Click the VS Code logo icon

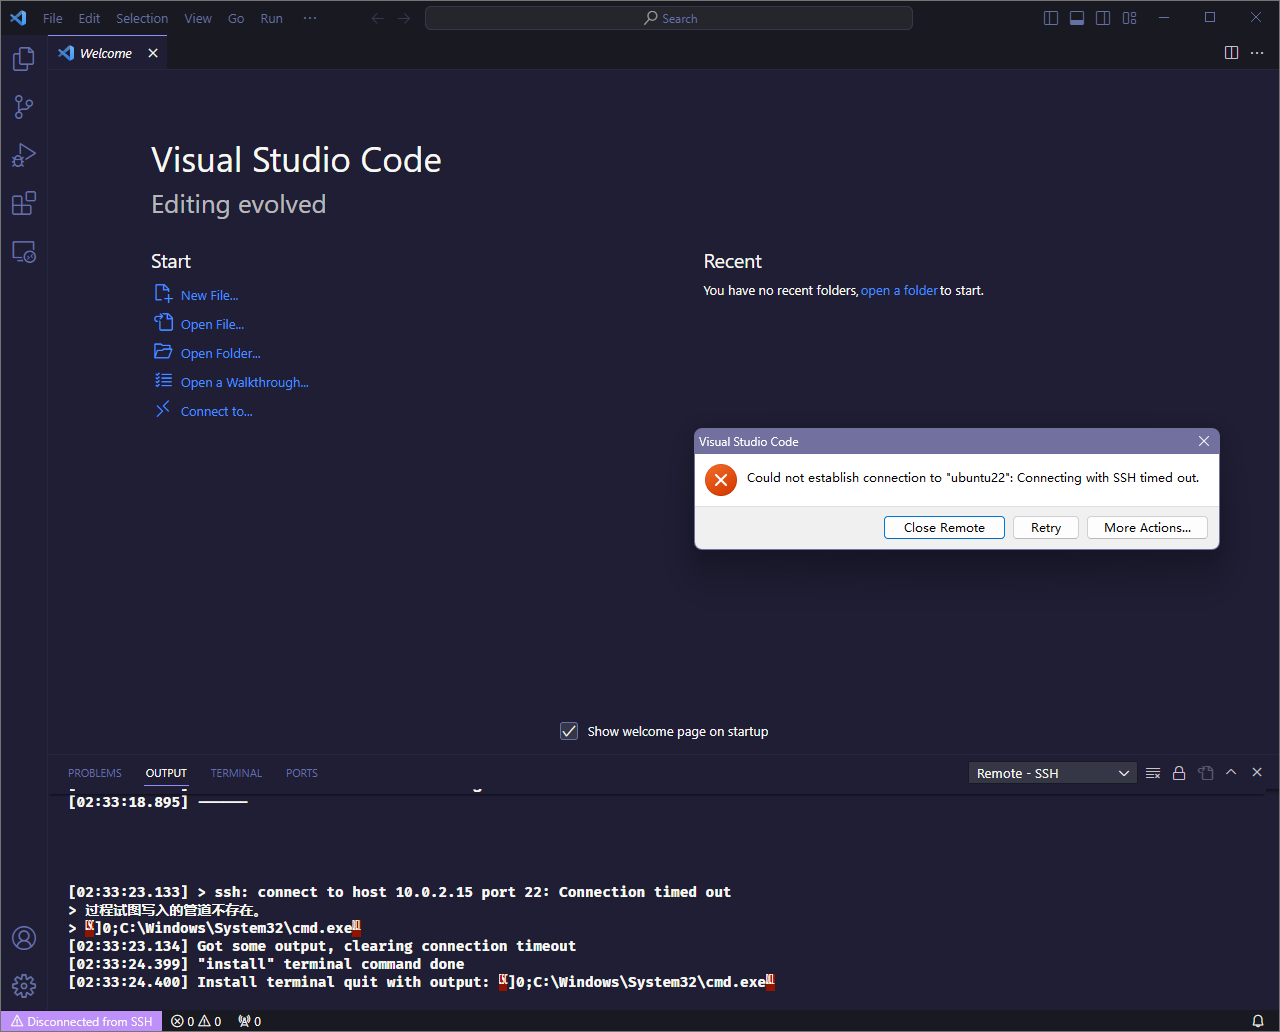(x=18, y=18)
